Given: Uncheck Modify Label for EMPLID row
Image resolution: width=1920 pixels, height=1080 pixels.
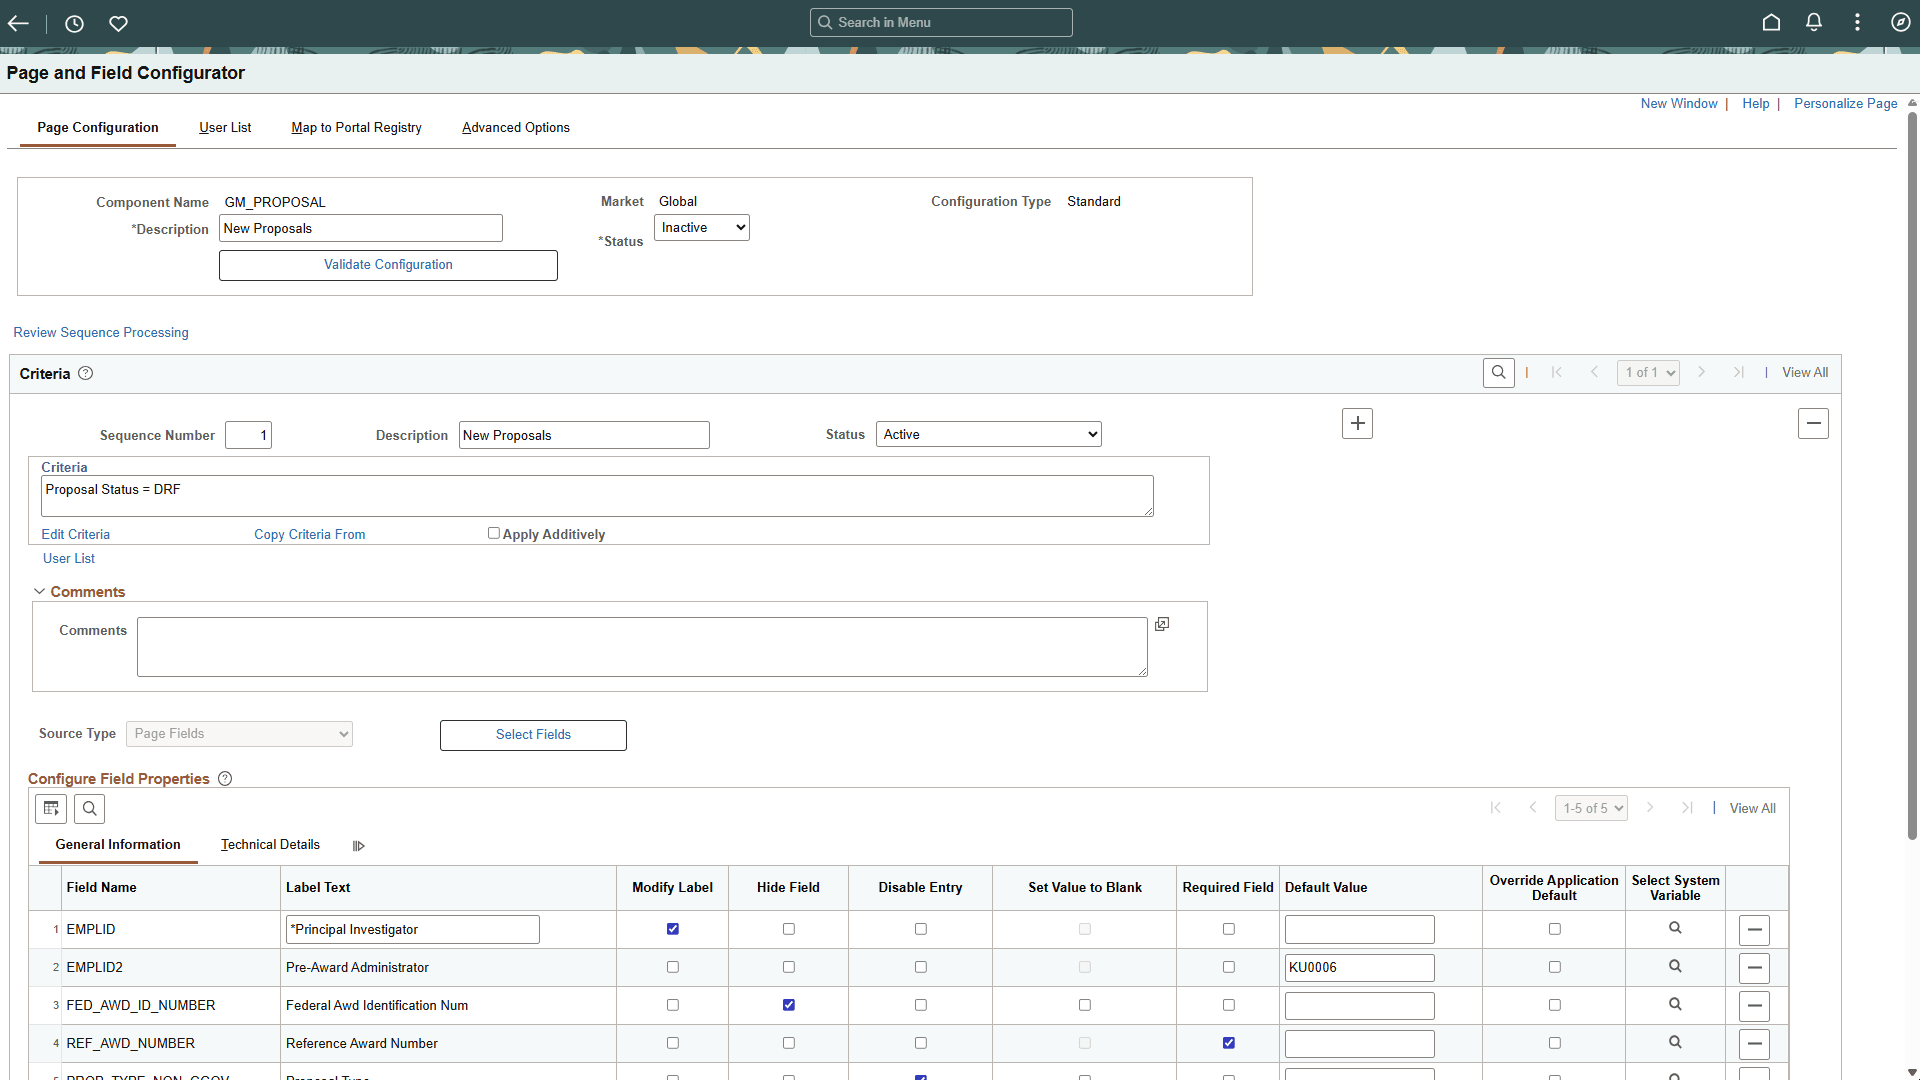Looking at the screenshot, I should [x=672, y=929].
